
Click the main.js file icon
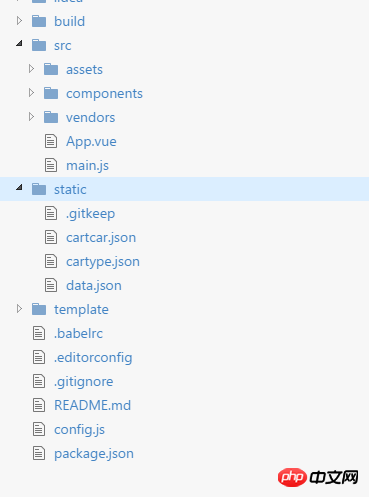pos(51,165)
